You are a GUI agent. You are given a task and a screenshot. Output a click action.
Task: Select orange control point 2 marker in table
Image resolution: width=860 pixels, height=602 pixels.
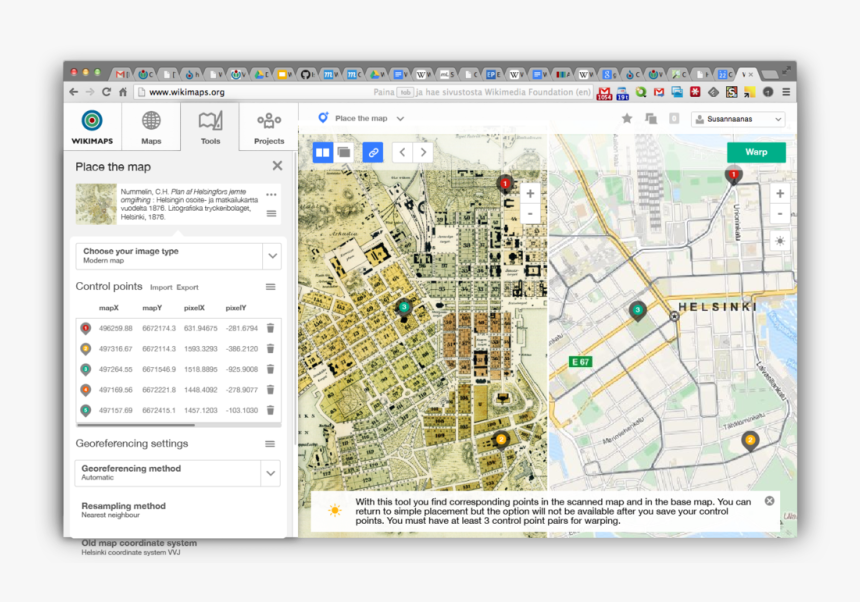pyautogui.click(x=86, y=349)
